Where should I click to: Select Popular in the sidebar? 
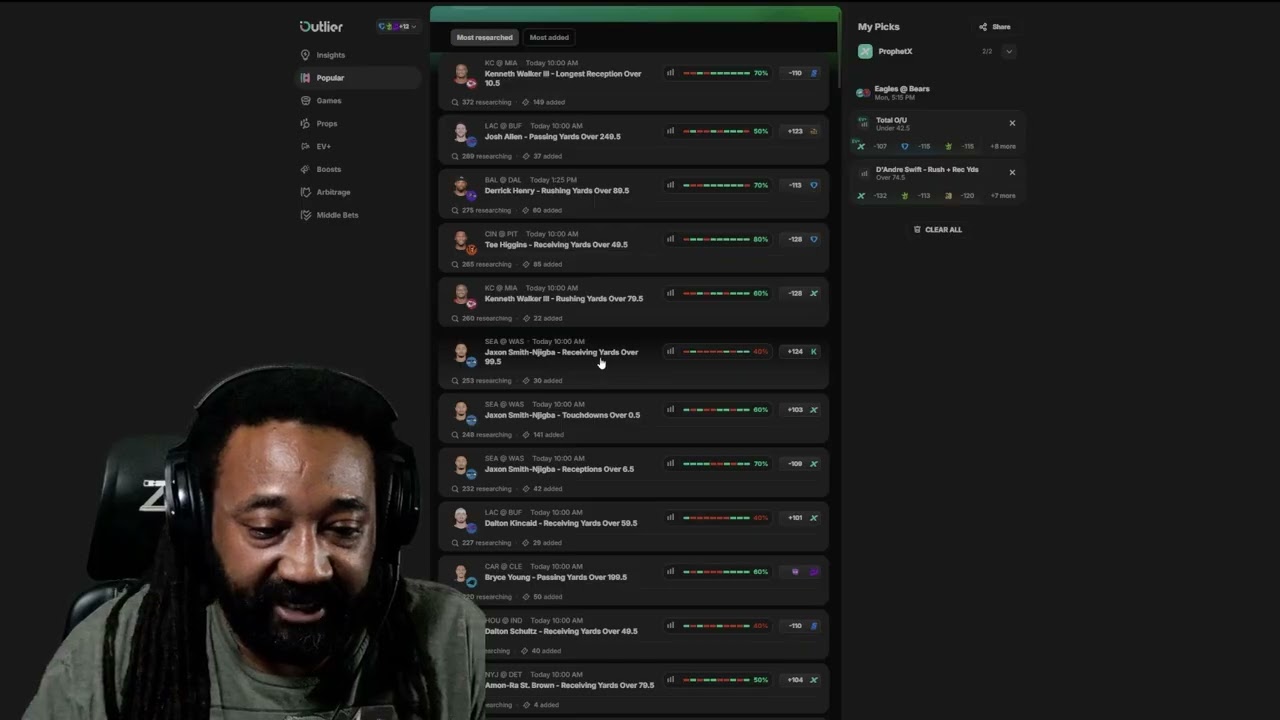[358, 78]
